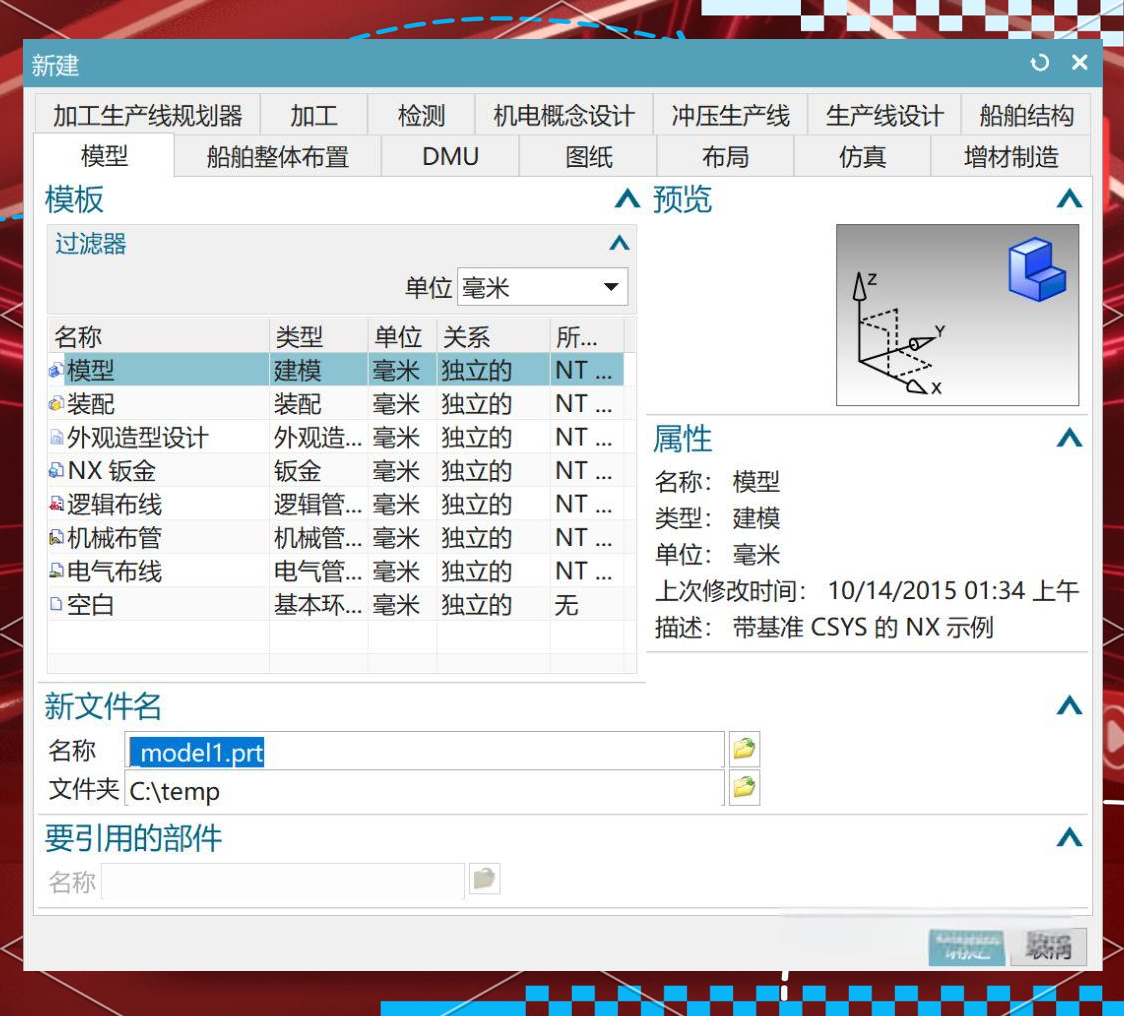Click the 带基准 CSYS 的 NX 示例 description
The width and height of the screenshot is (1124, 1016).
point(862,627)
